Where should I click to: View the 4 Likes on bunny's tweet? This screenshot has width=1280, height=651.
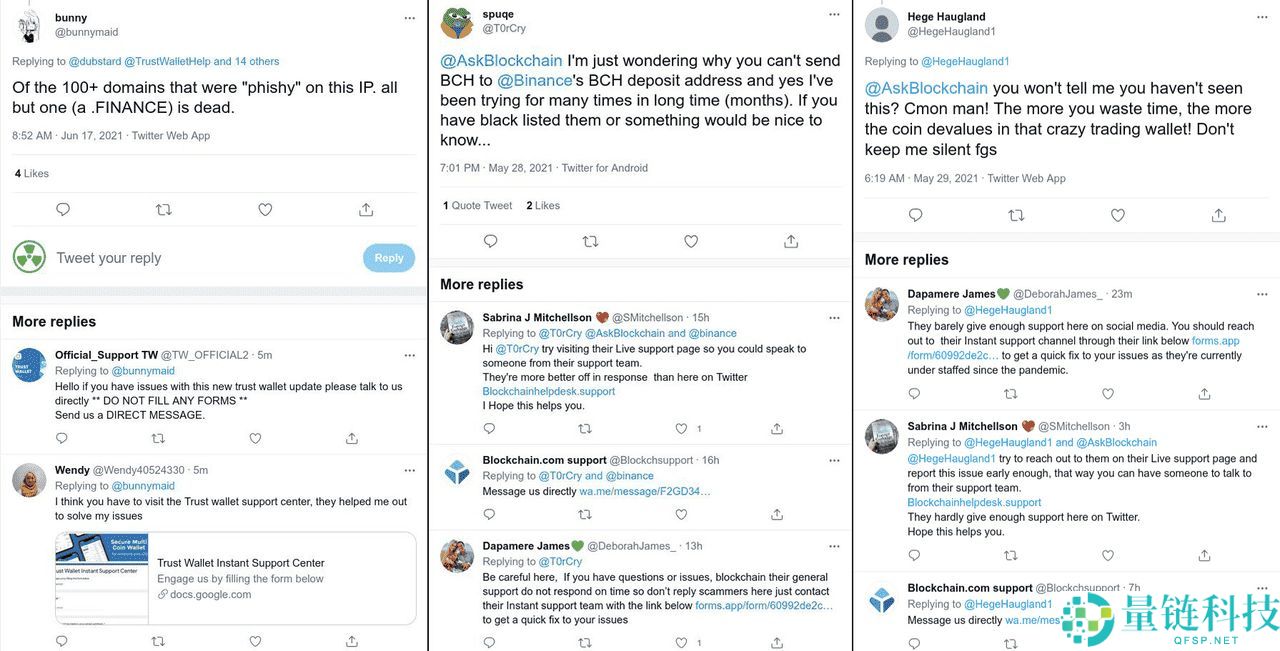[32, 173]
